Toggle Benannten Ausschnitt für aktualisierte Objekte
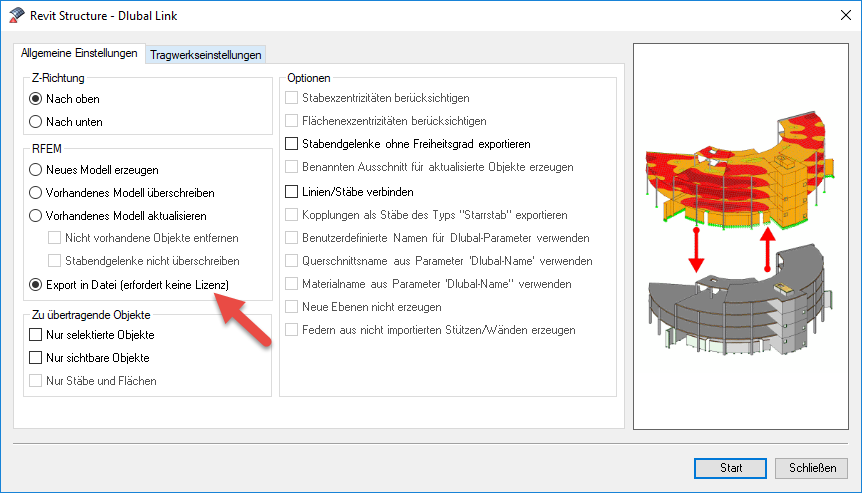 [x=291, y=167]
